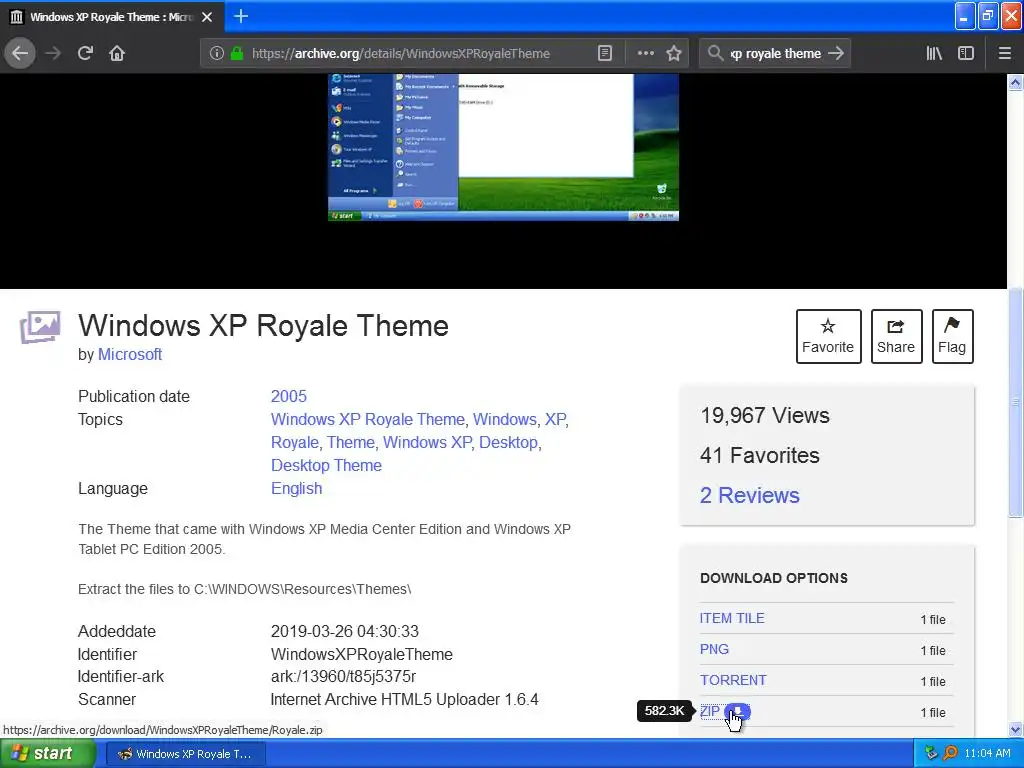Show sidebars icon in toolbar
The width and height of the screenshot is (1024, 768).
[x=965, y=54]
